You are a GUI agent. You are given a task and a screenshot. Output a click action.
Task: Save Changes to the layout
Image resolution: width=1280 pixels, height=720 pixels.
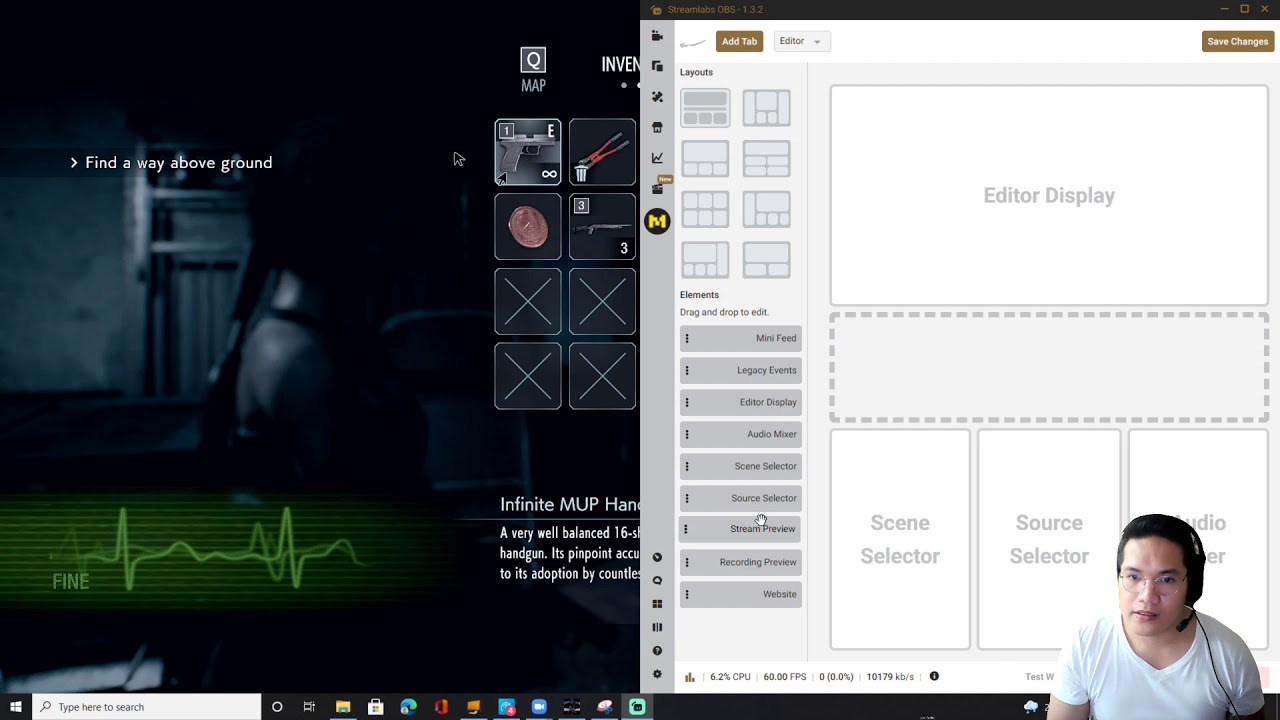1237,41
